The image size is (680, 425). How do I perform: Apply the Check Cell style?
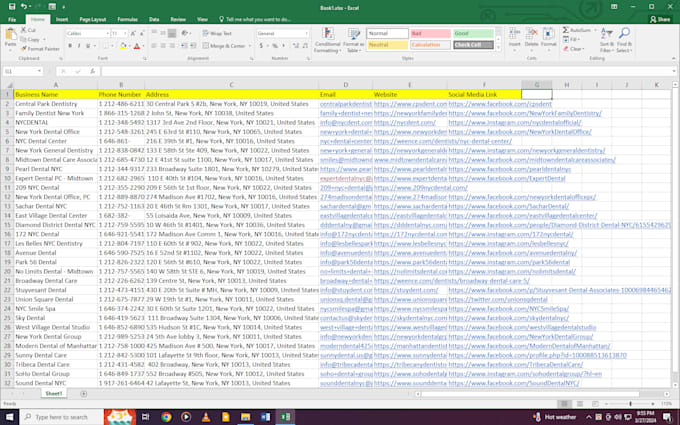coord(473,45)
